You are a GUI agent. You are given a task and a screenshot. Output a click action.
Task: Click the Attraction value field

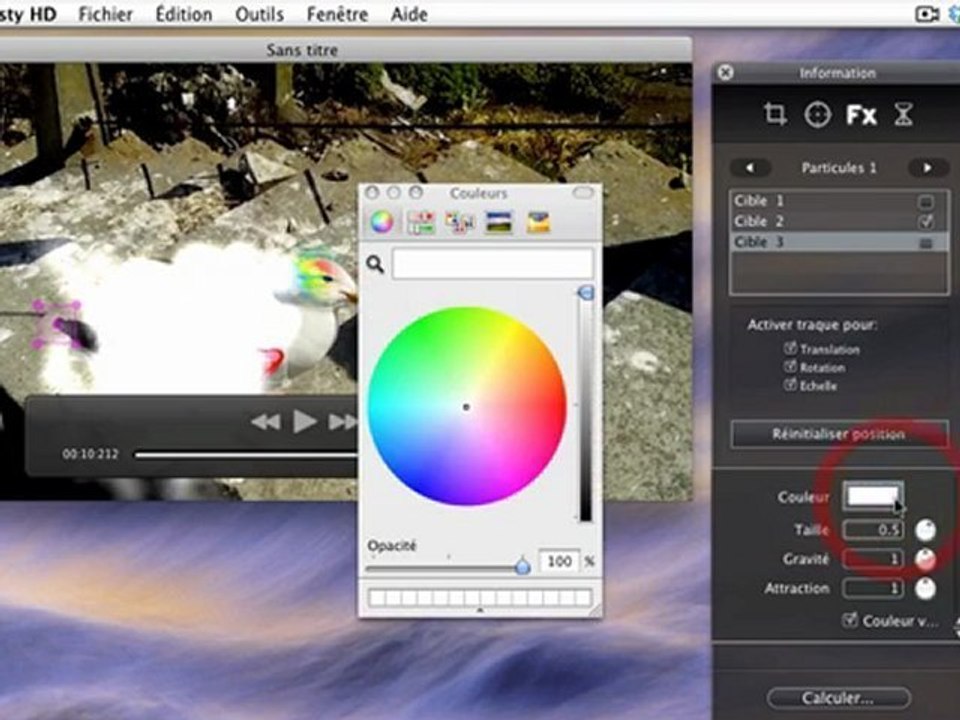tap(873, 588)
